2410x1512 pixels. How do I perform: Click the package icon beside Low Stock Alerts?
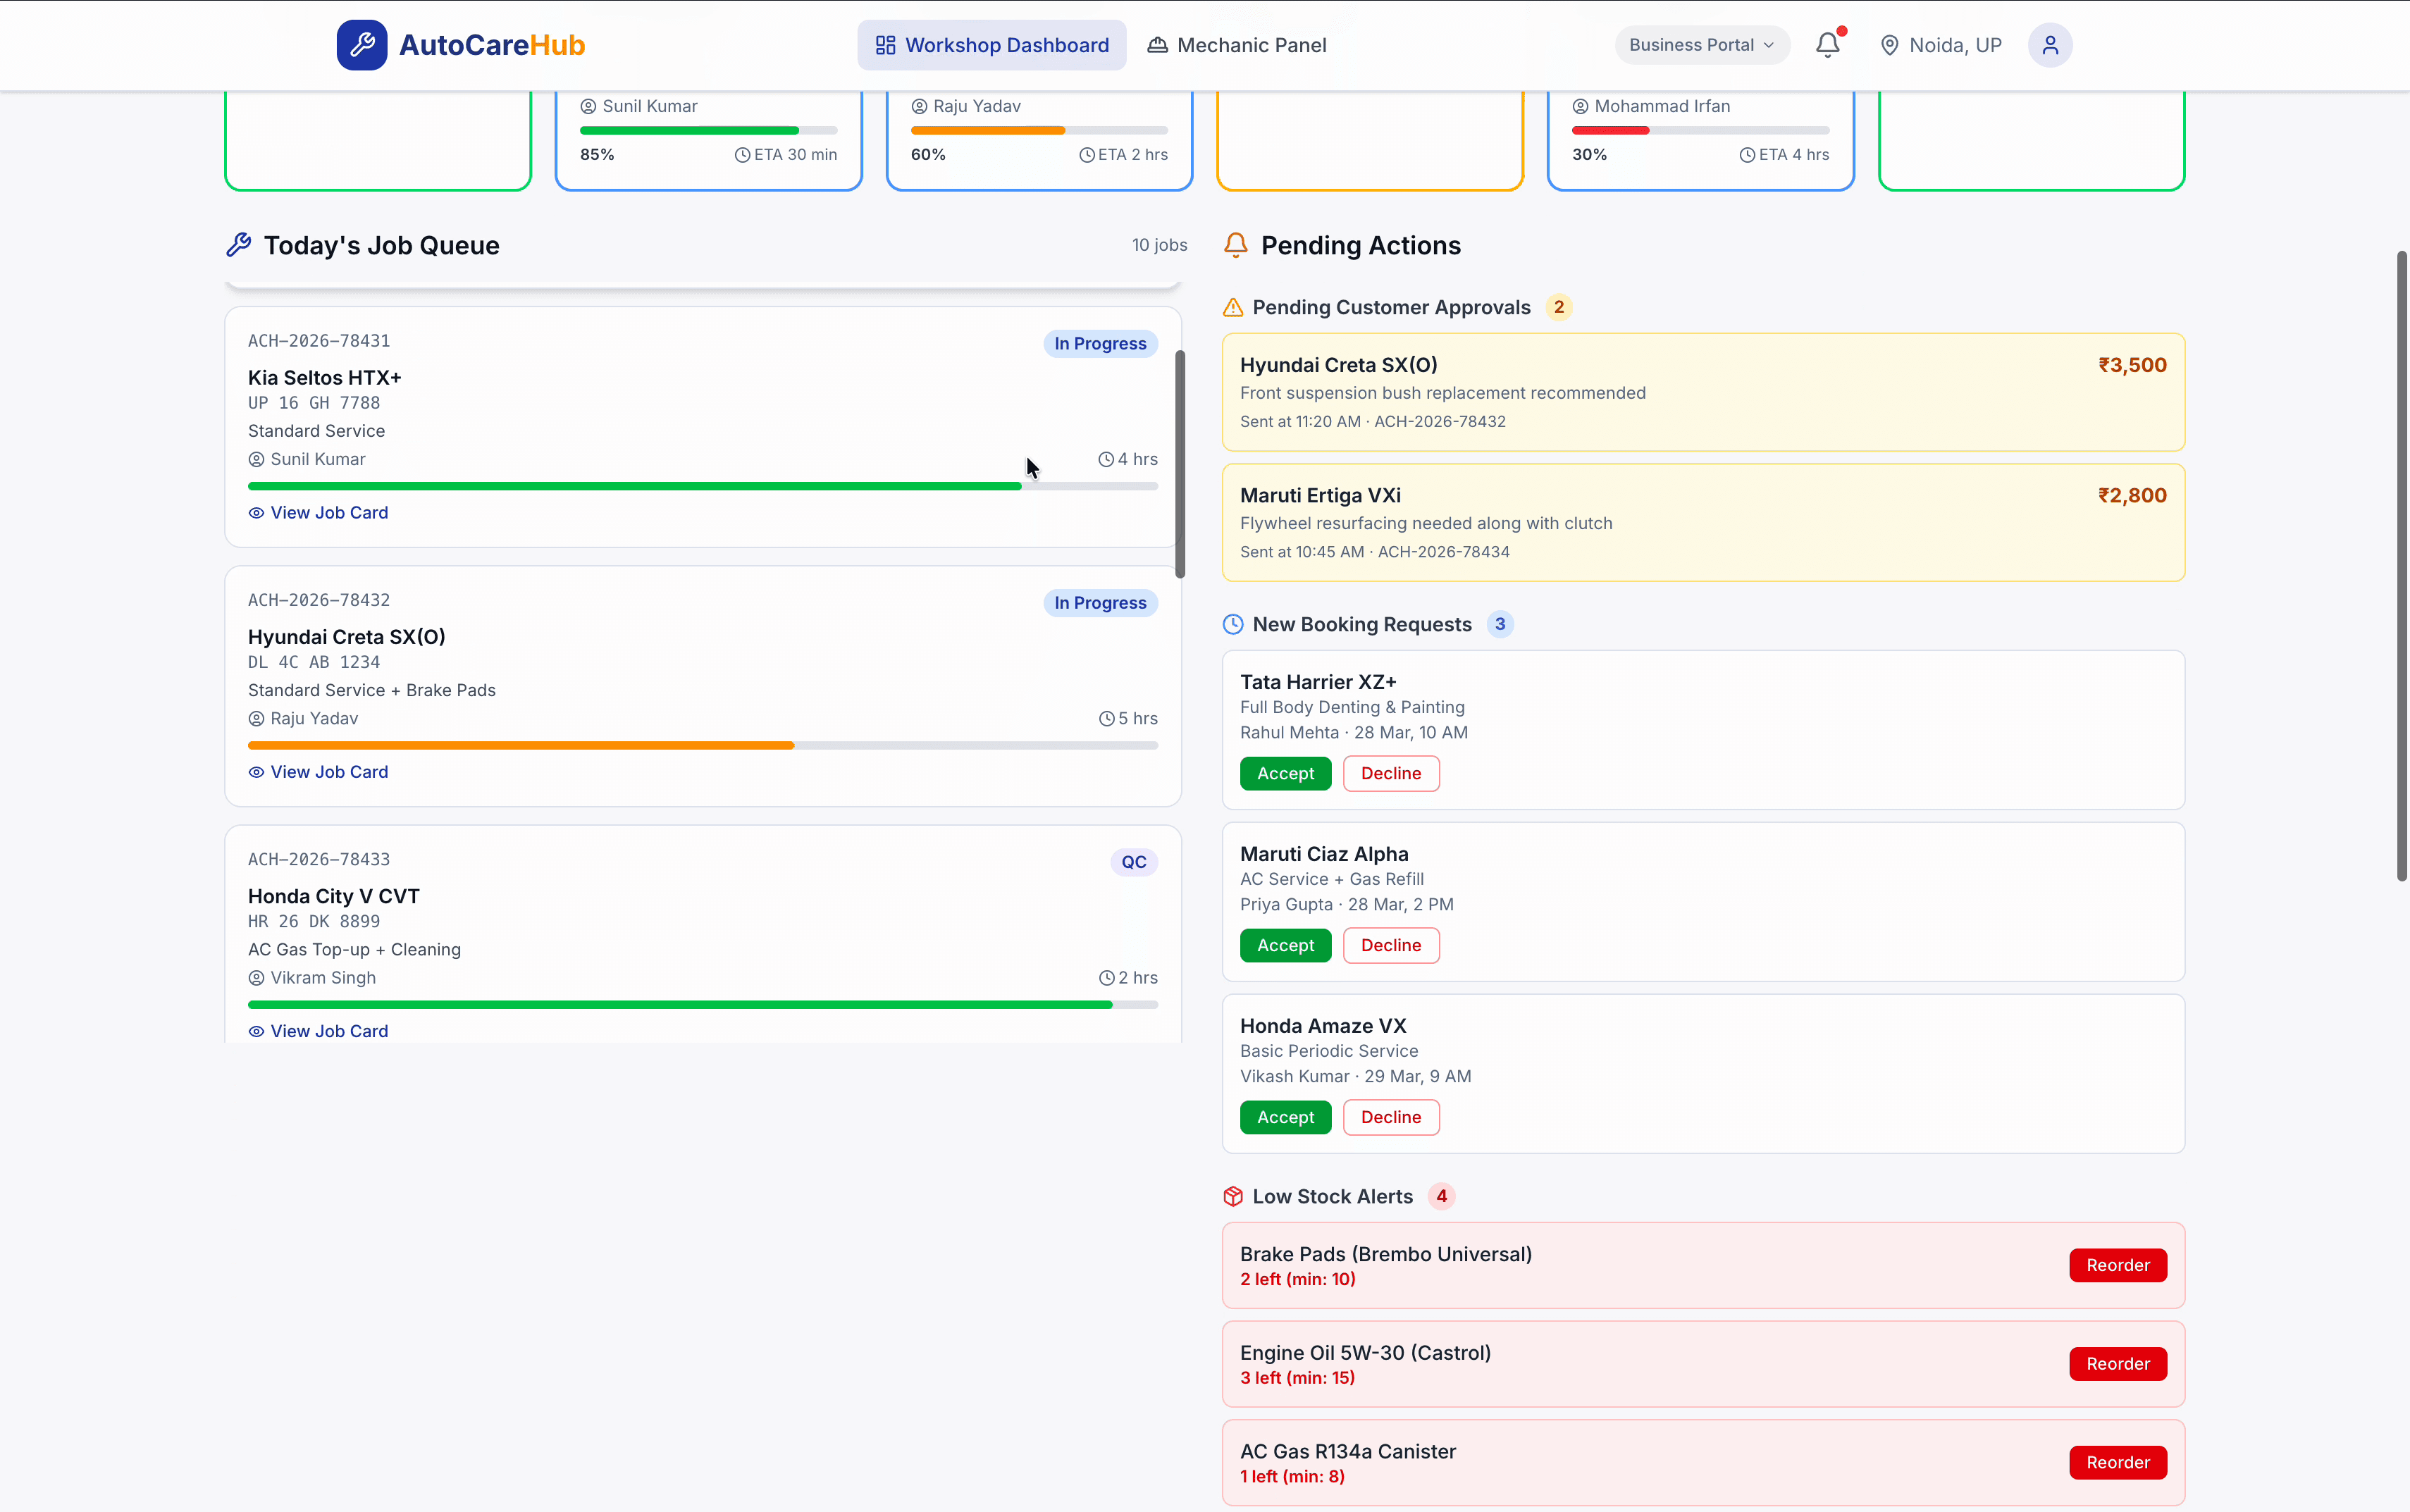[x=1233, y=1196]
